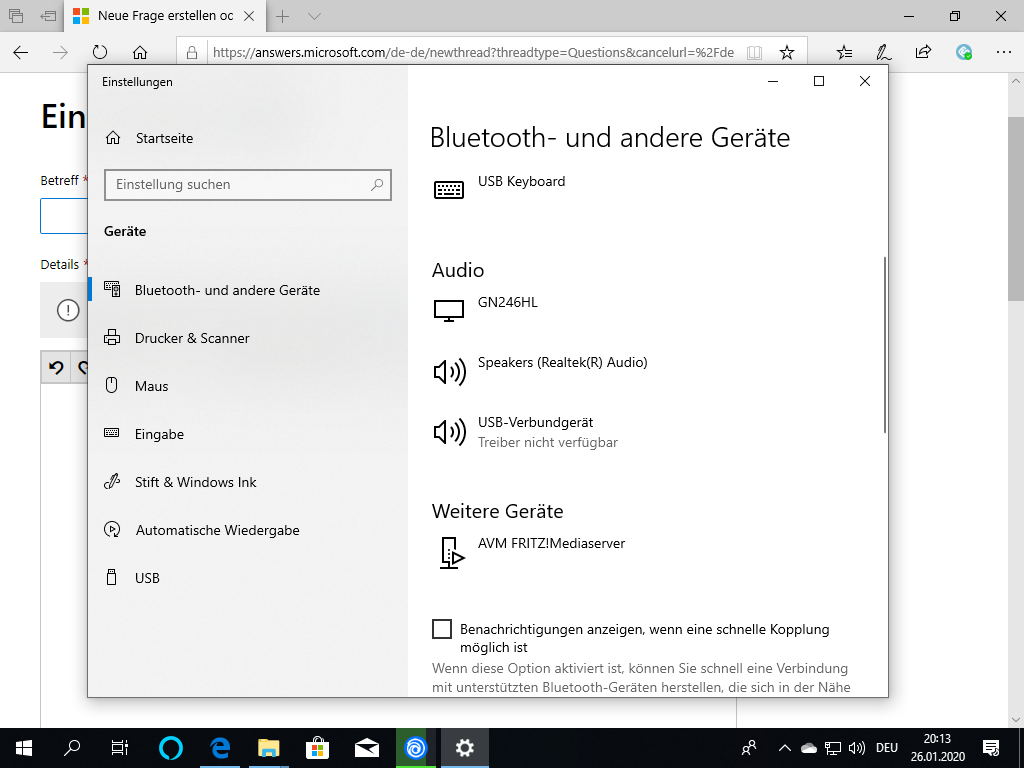
Task: Click the Einstellung suchen search field
Action: coord(248,185)
